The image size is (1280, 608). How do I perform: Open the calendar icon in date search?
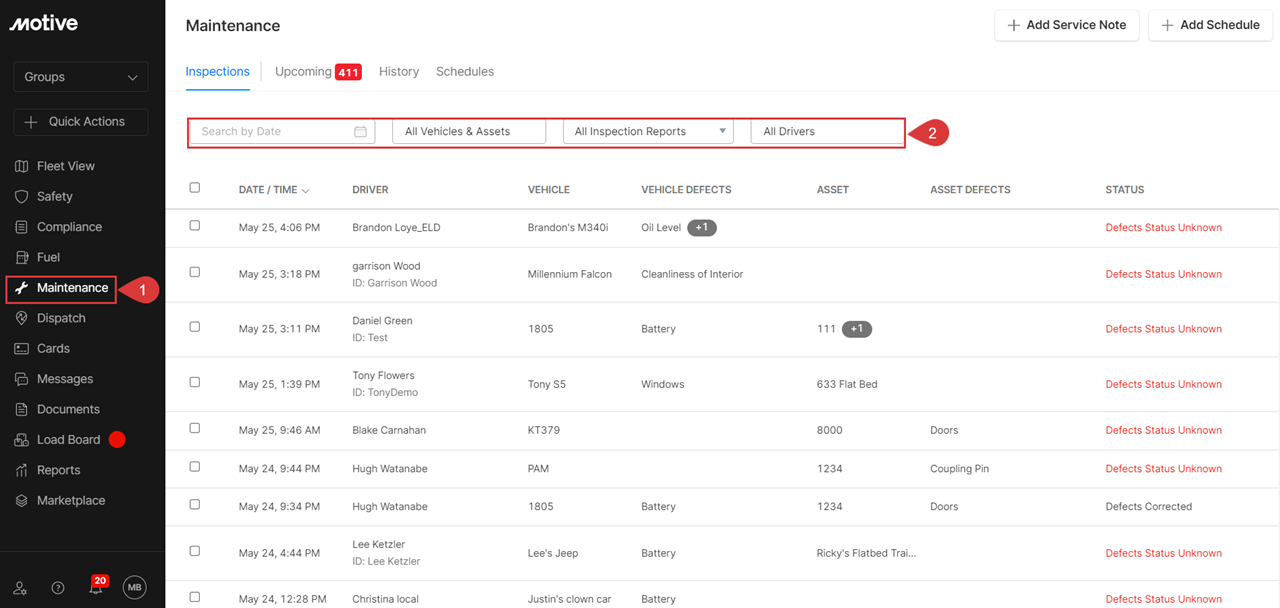[360, 132]
